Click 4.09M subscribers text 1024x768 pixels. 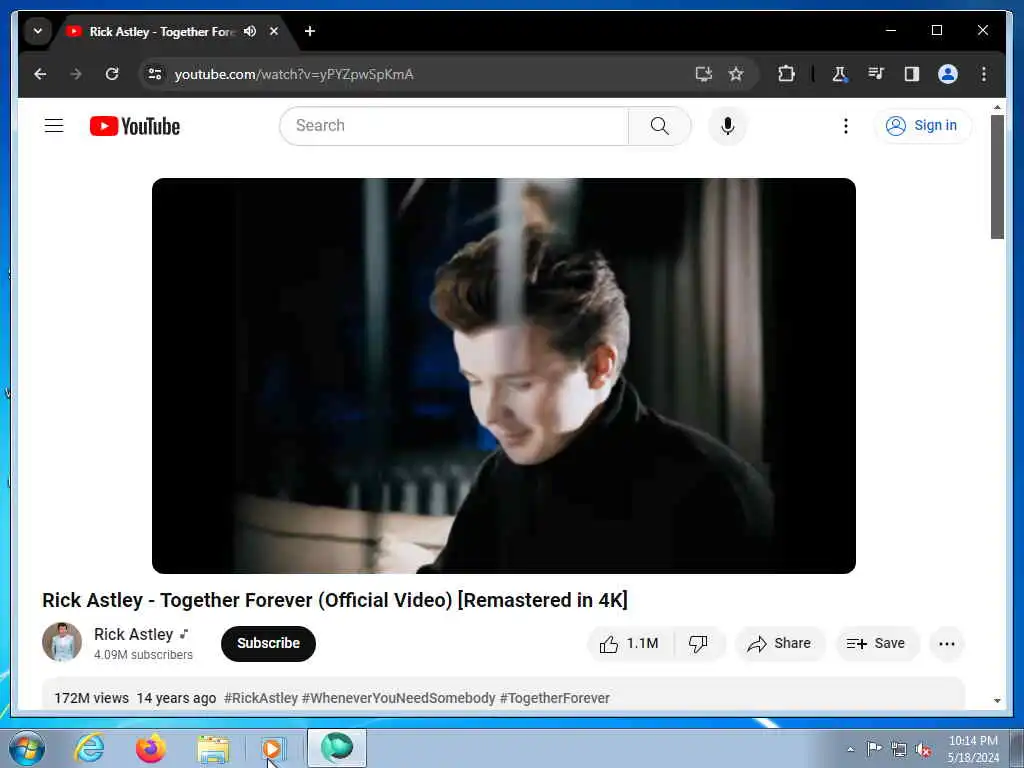click(143, 654)
